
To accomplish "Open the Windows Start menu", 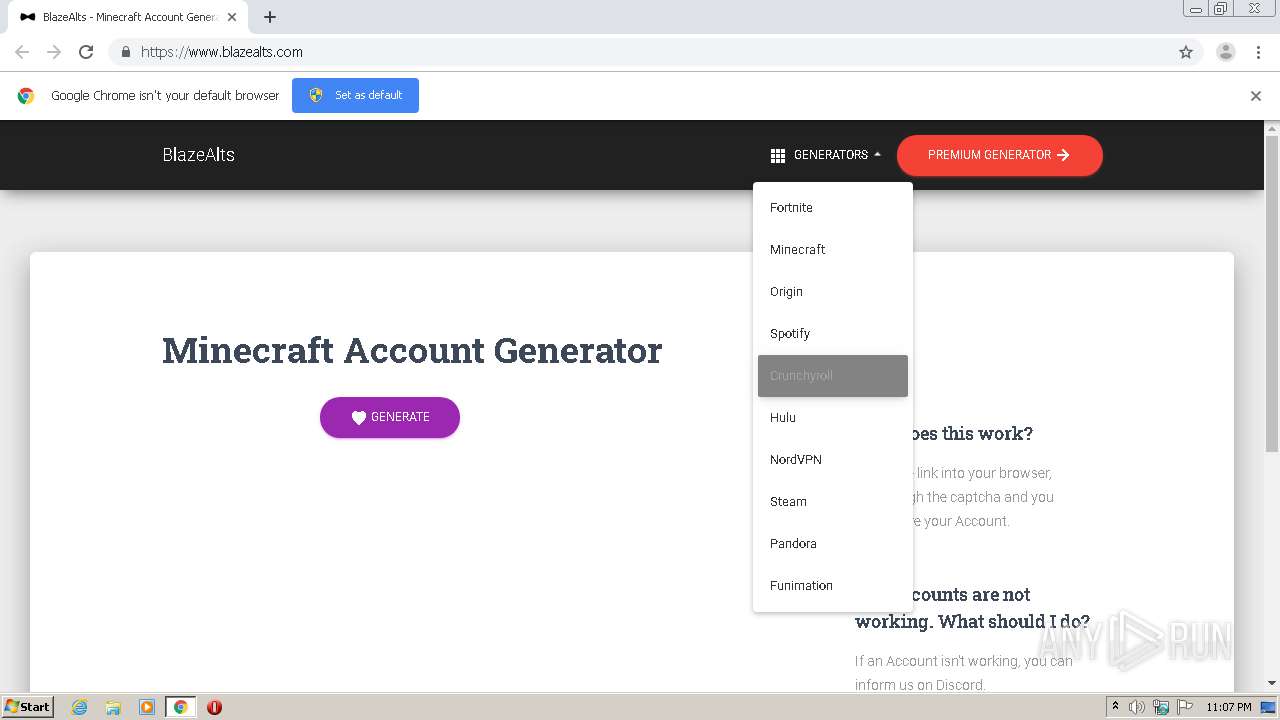I will coord(27,707).
